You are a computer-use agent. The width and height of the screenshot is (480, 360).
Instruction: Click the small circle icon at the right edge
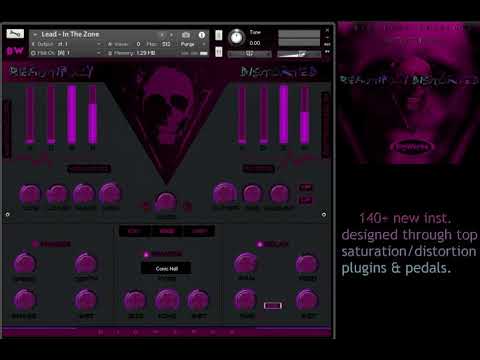pyautogui.click(x=324, y=214)
